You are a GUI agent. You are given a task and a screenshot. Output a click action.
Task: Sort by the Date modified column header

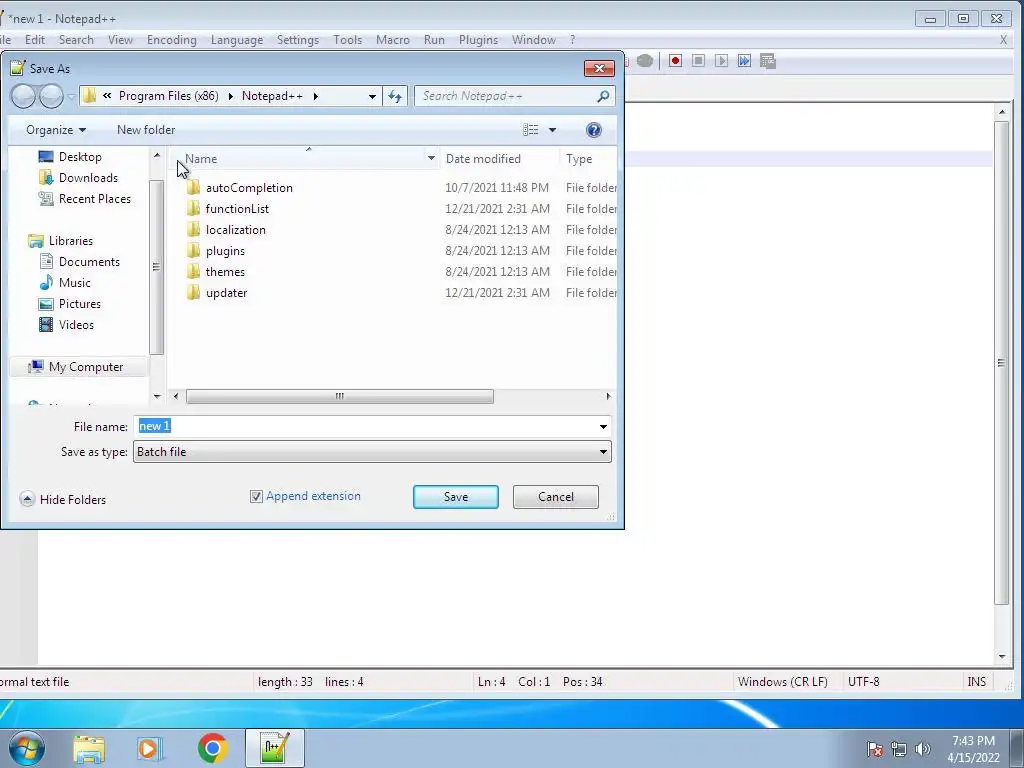click(483, 159)
